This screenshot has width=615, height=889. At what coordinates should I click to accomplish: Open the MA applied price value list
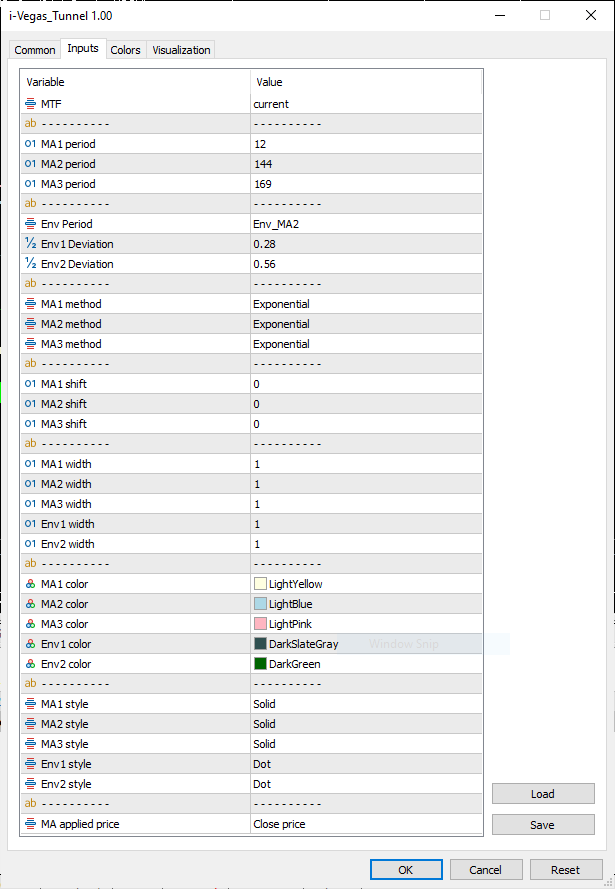(366, 824)
